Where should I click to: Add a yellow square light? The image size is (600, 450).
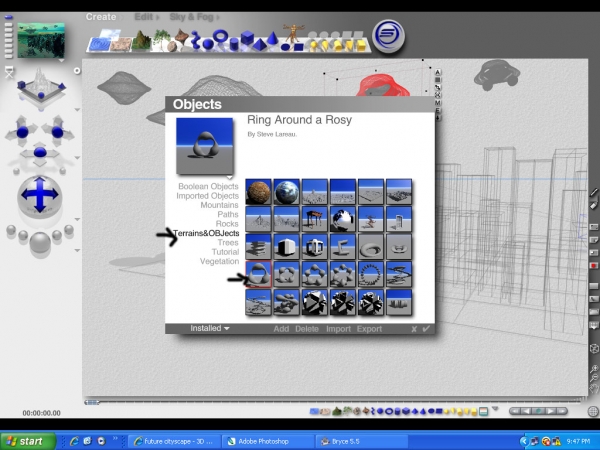[x=361, y=46]
